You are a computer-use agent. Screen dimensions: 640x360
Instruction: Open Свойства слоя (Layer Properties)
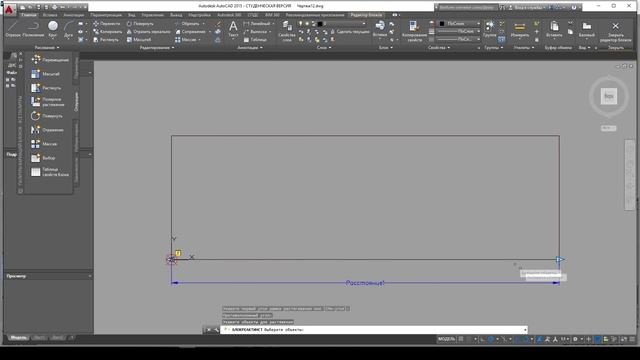(287, 31)
